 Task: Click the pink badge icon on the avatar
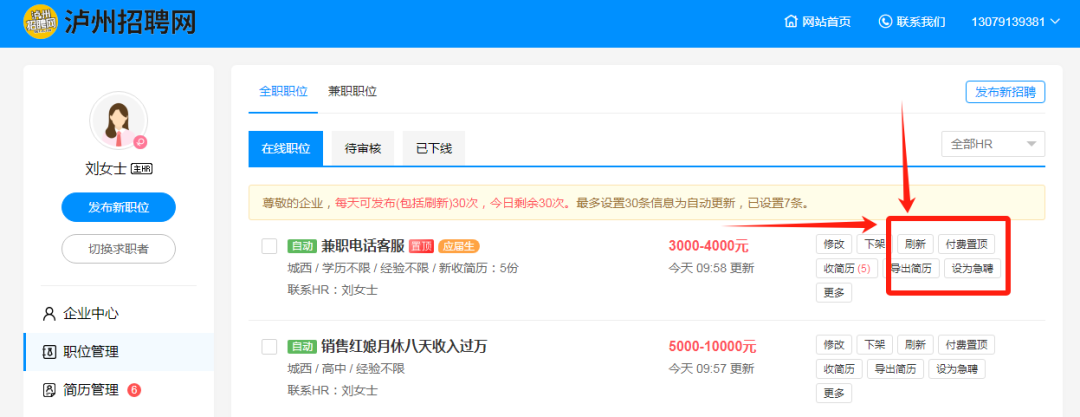[140, 142]
